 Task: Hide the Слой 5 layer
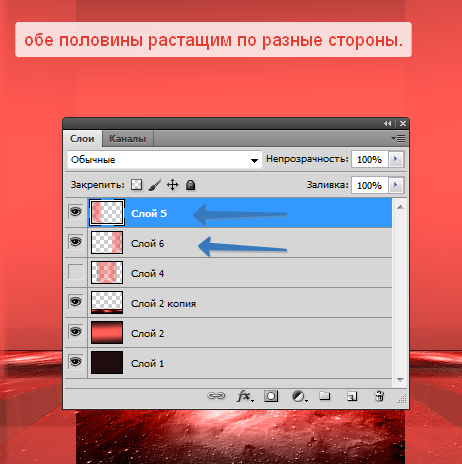[76, 212]
